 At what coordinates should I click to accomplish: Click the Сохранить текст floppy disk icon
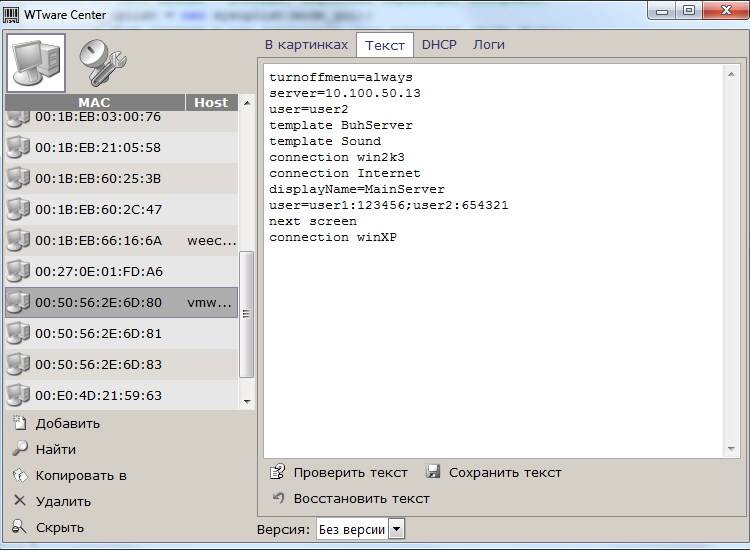click(x=433, y=472)
